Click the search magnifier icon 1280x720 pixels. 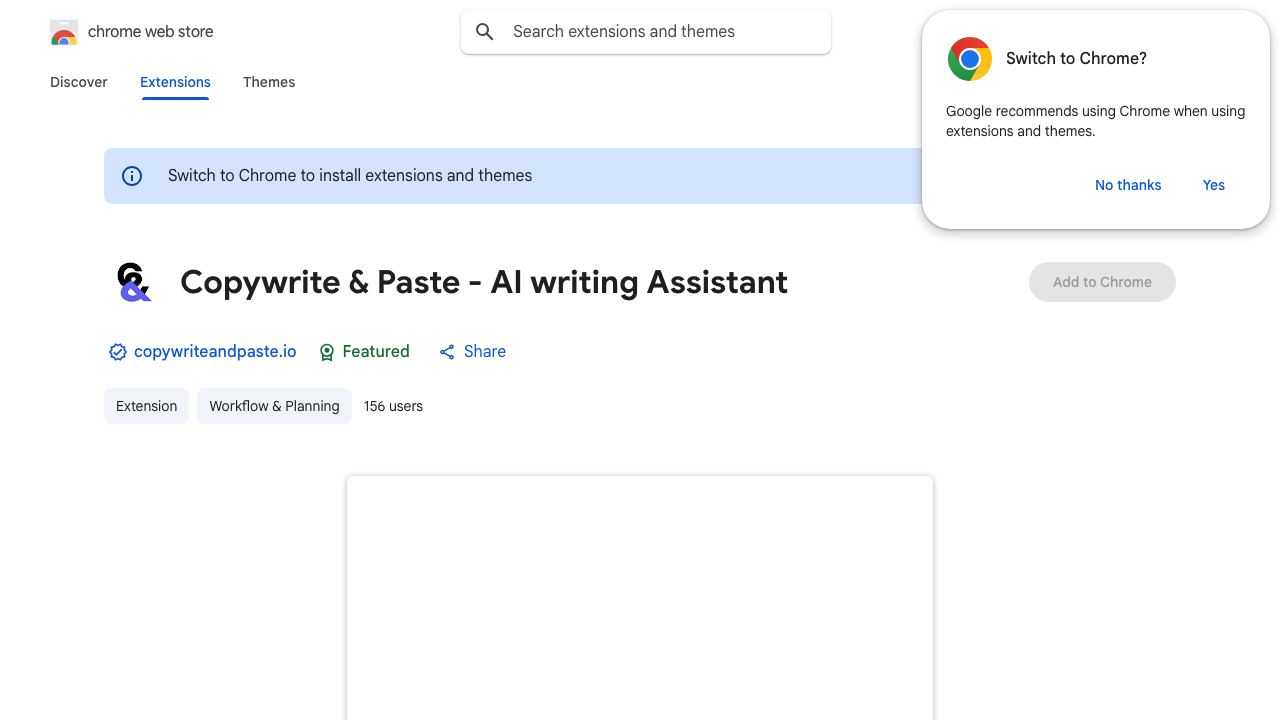coord(485,32)
